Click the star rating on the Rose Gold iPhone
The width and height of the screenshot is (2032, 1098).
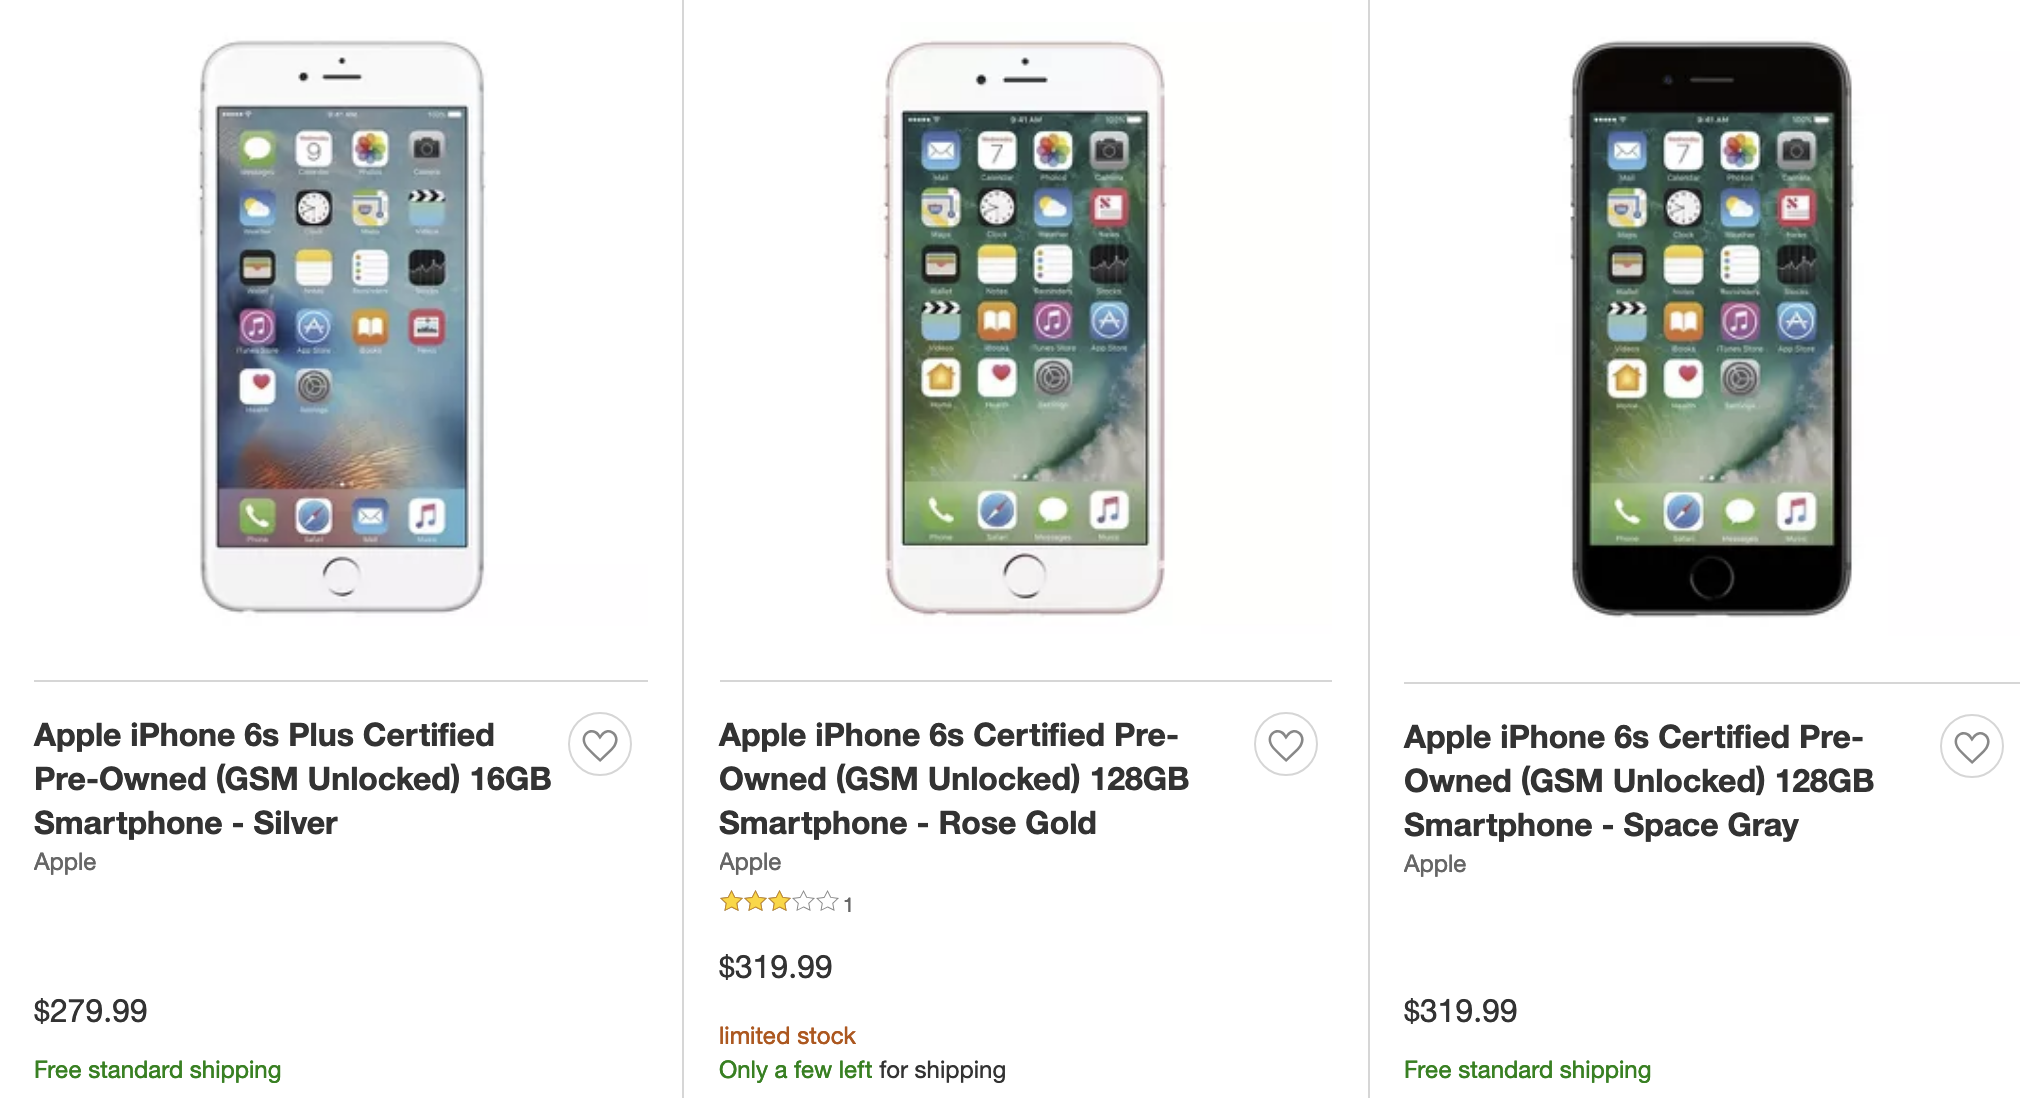778,902
